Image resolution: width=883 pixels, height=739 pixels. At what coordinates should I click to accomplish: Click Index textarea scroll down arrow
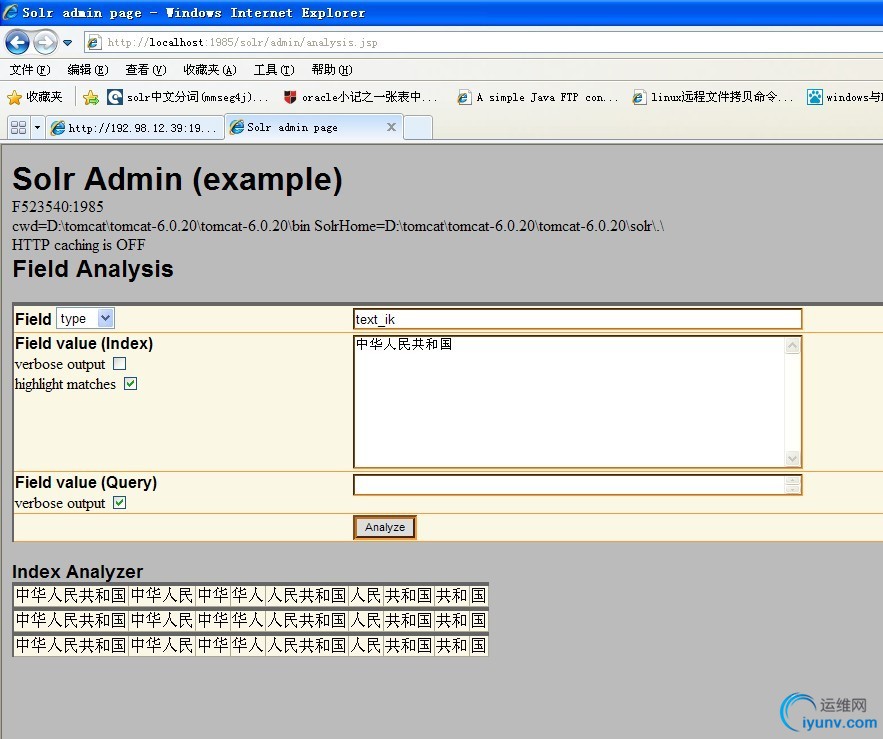pos(792,458)
